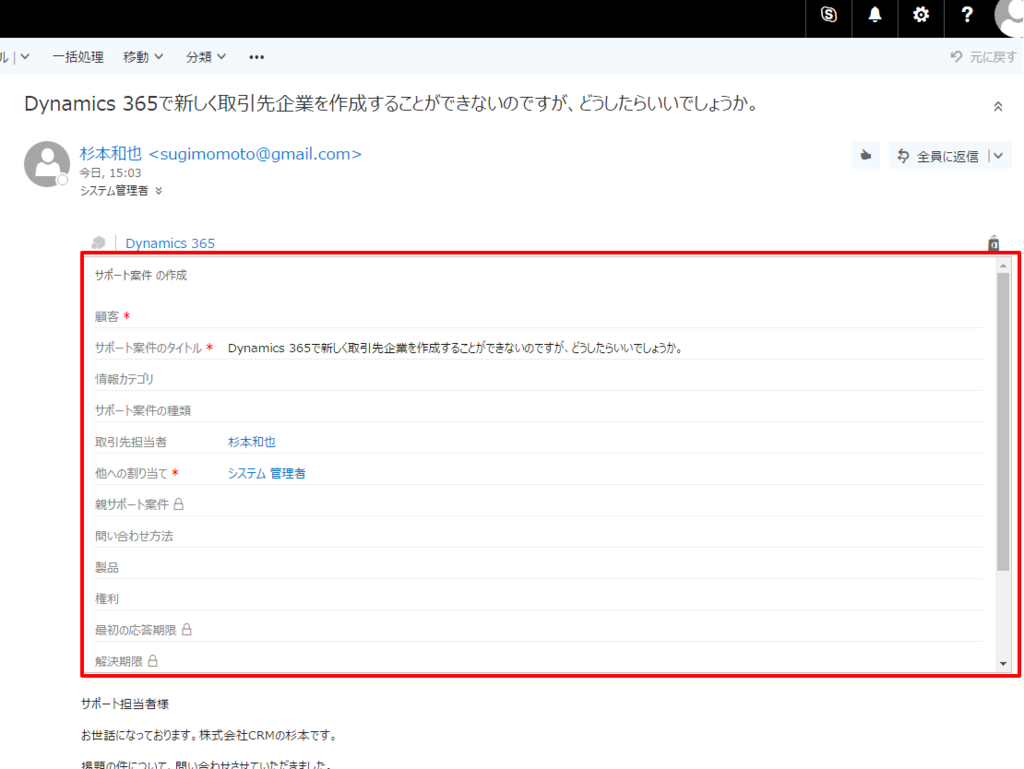Screen dimensions: 1024x769
Task: Click the record icon above the case form
Action: (x=993, y=244)
